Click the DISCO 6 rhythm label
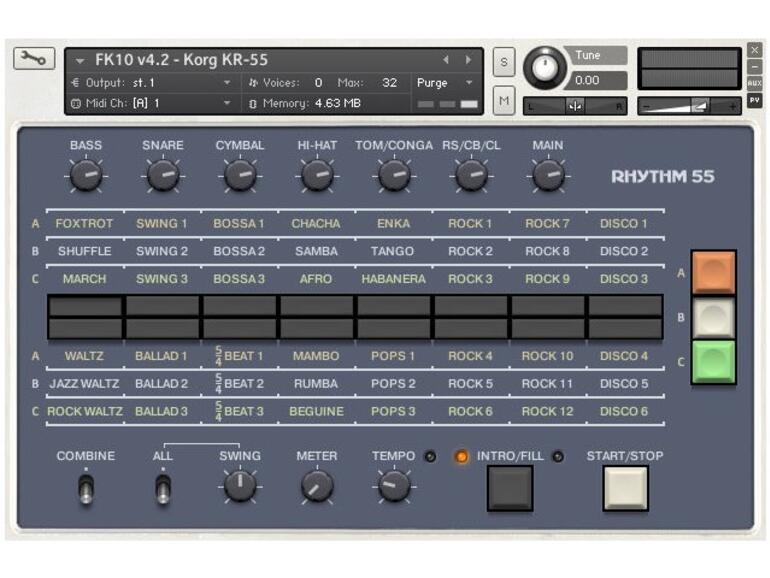Screen dimensions: 770x578 point(624,411)
